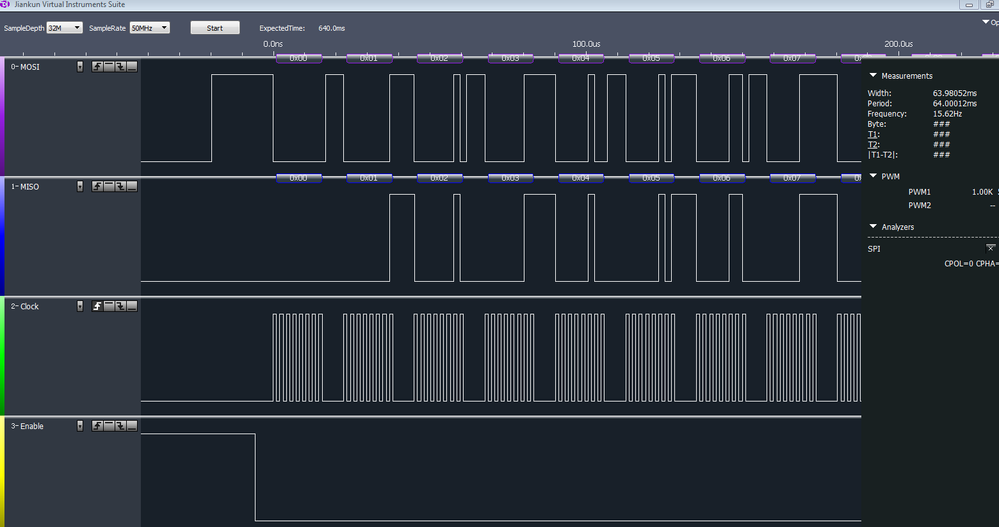The width and height of the screenshot is (999, 527).
Task: Open the SampleDepth 32M dropdown
Action: (x=64, y=27)
